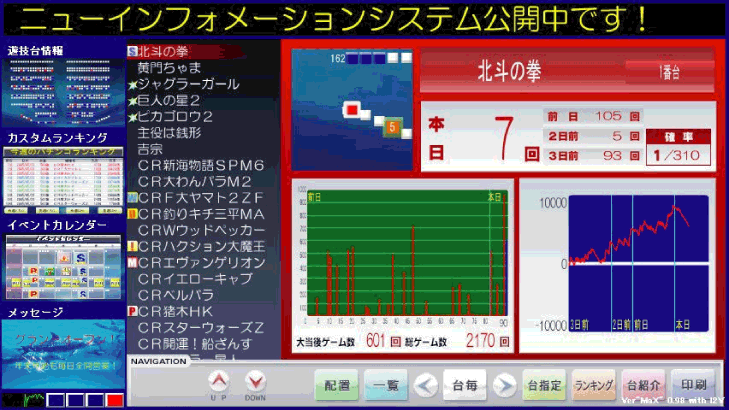Image resolution: width=729 pixels, height=410 pixels.
Task: Select CRスターウォーズZ in the list
Action: tap(201, 328)
